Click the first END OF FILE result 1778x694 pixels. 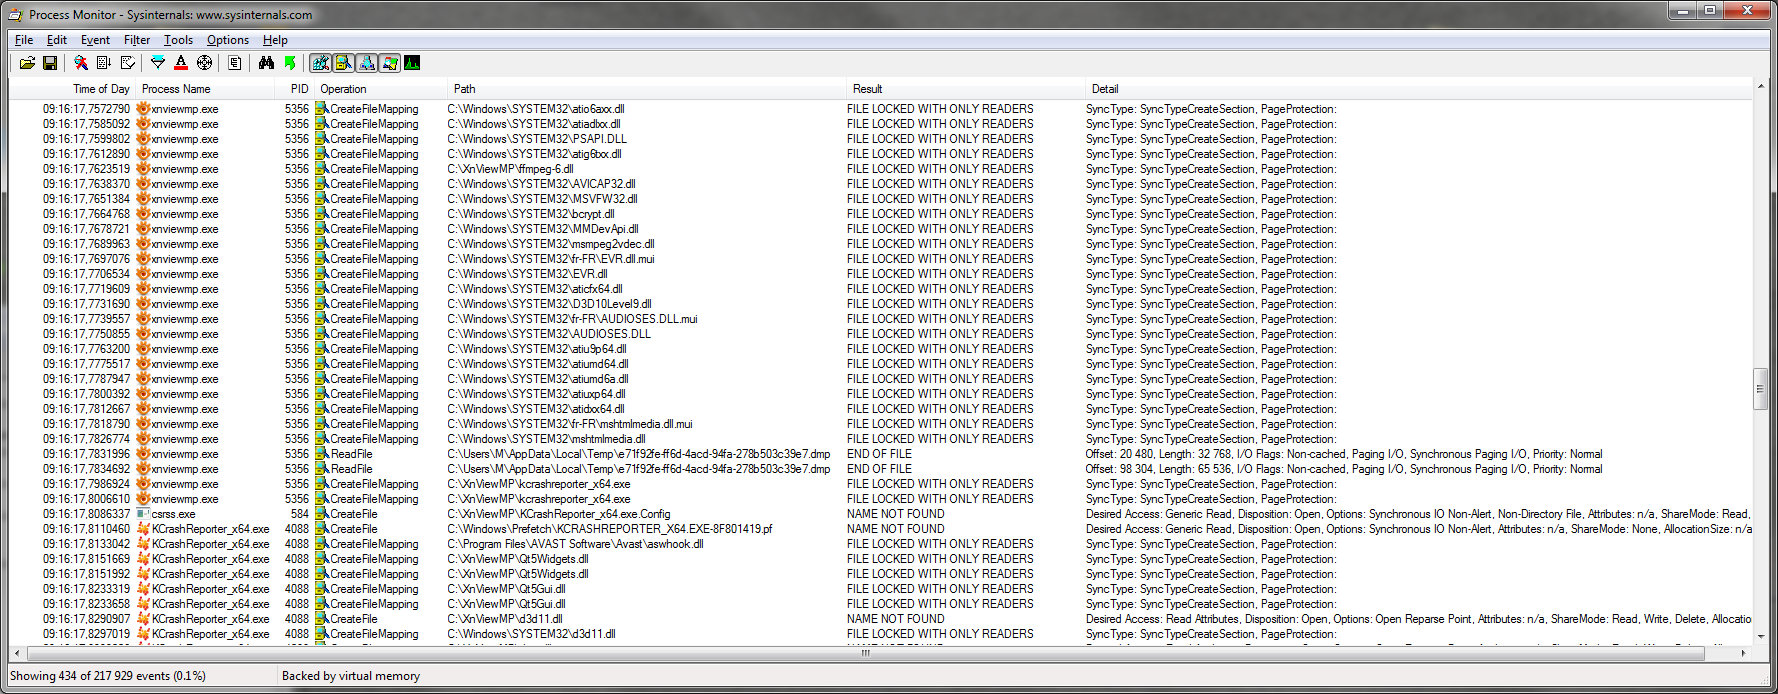[x=879, y=454]
